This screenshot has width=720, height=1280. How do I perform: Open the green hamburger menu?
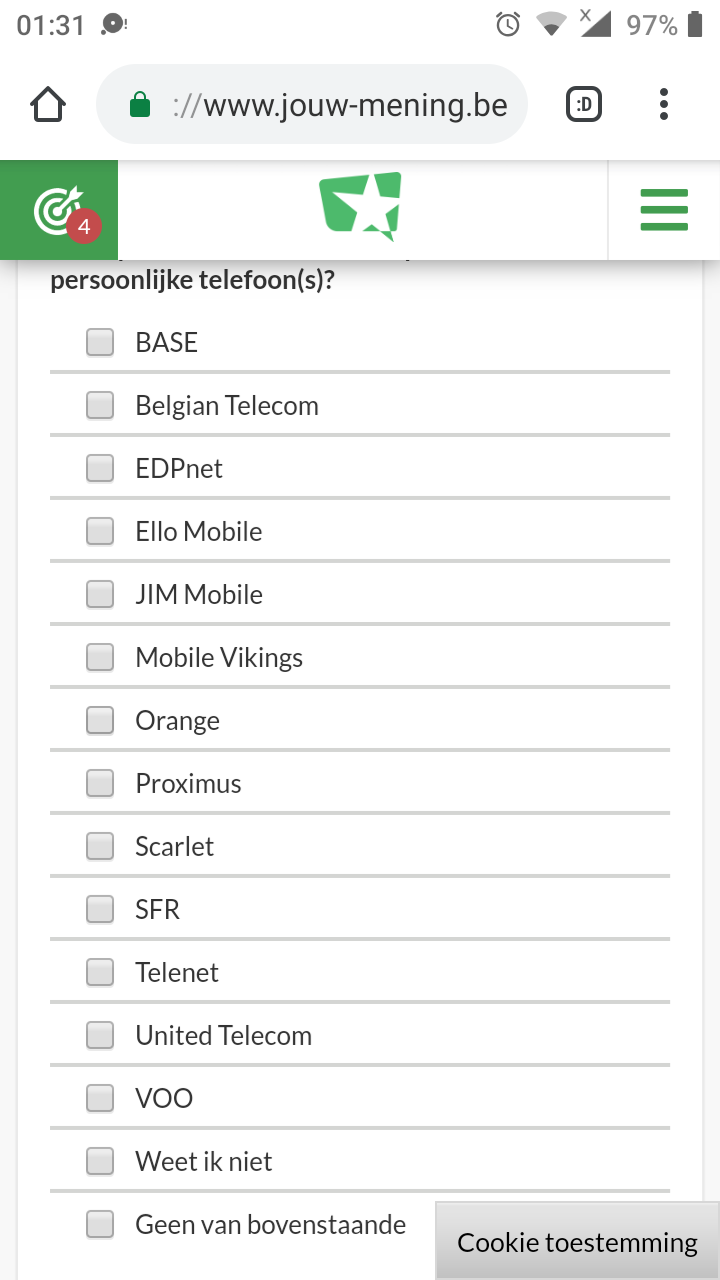tap(664, 210)
